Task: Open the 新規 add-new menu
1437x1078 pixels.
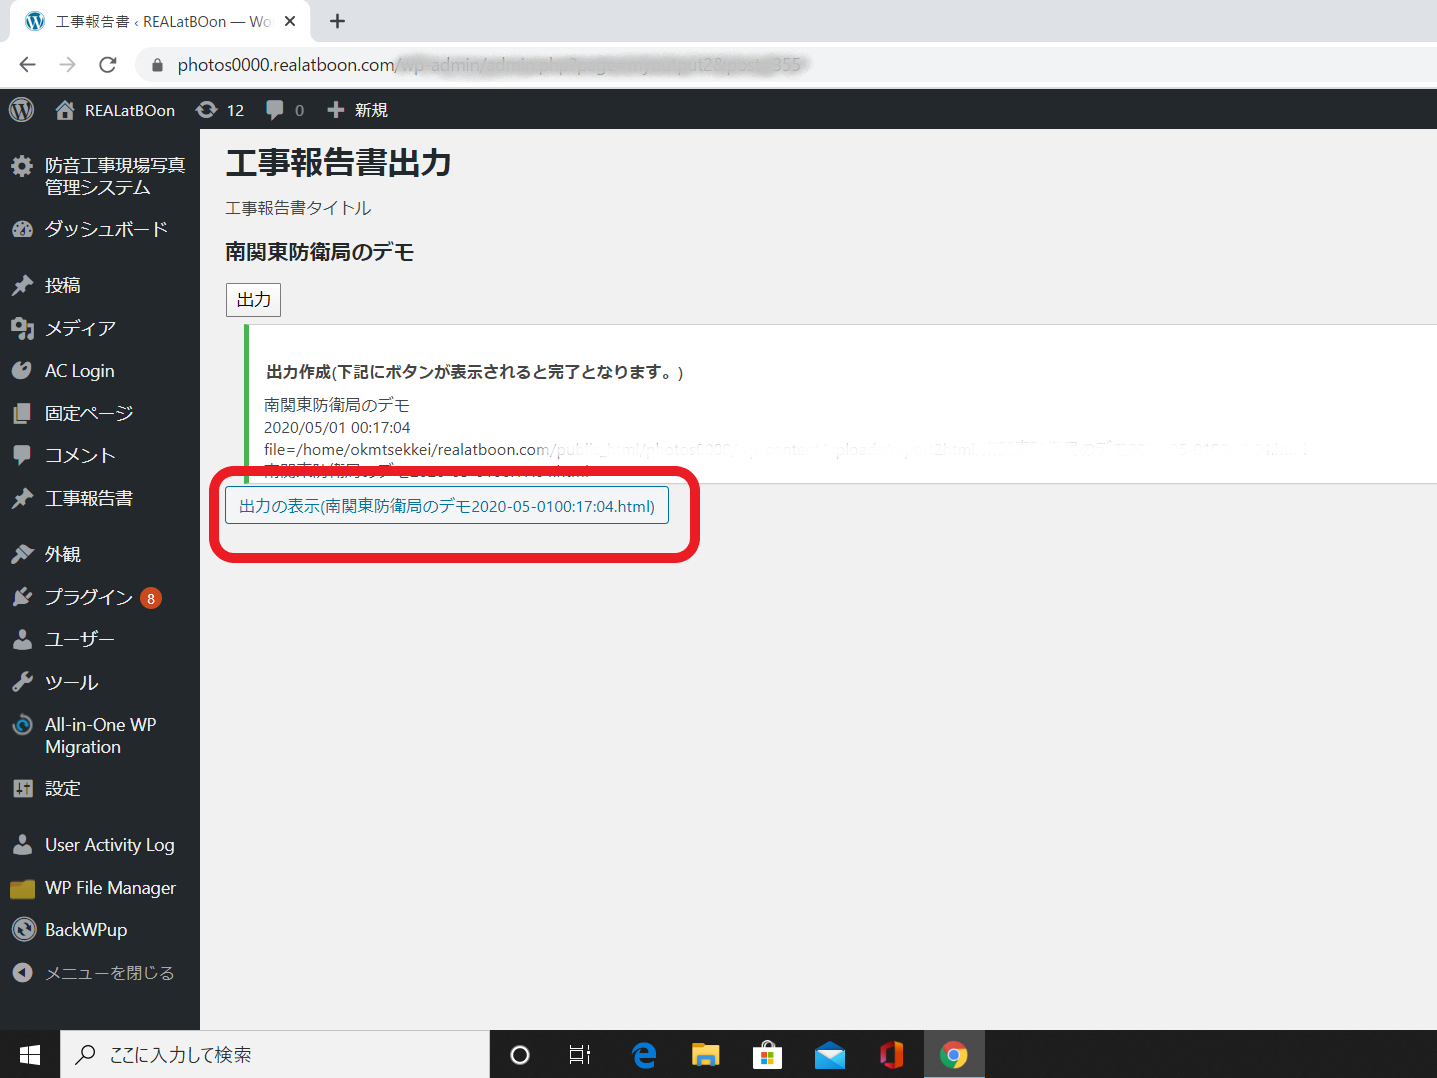Action: tap(358, 110)
